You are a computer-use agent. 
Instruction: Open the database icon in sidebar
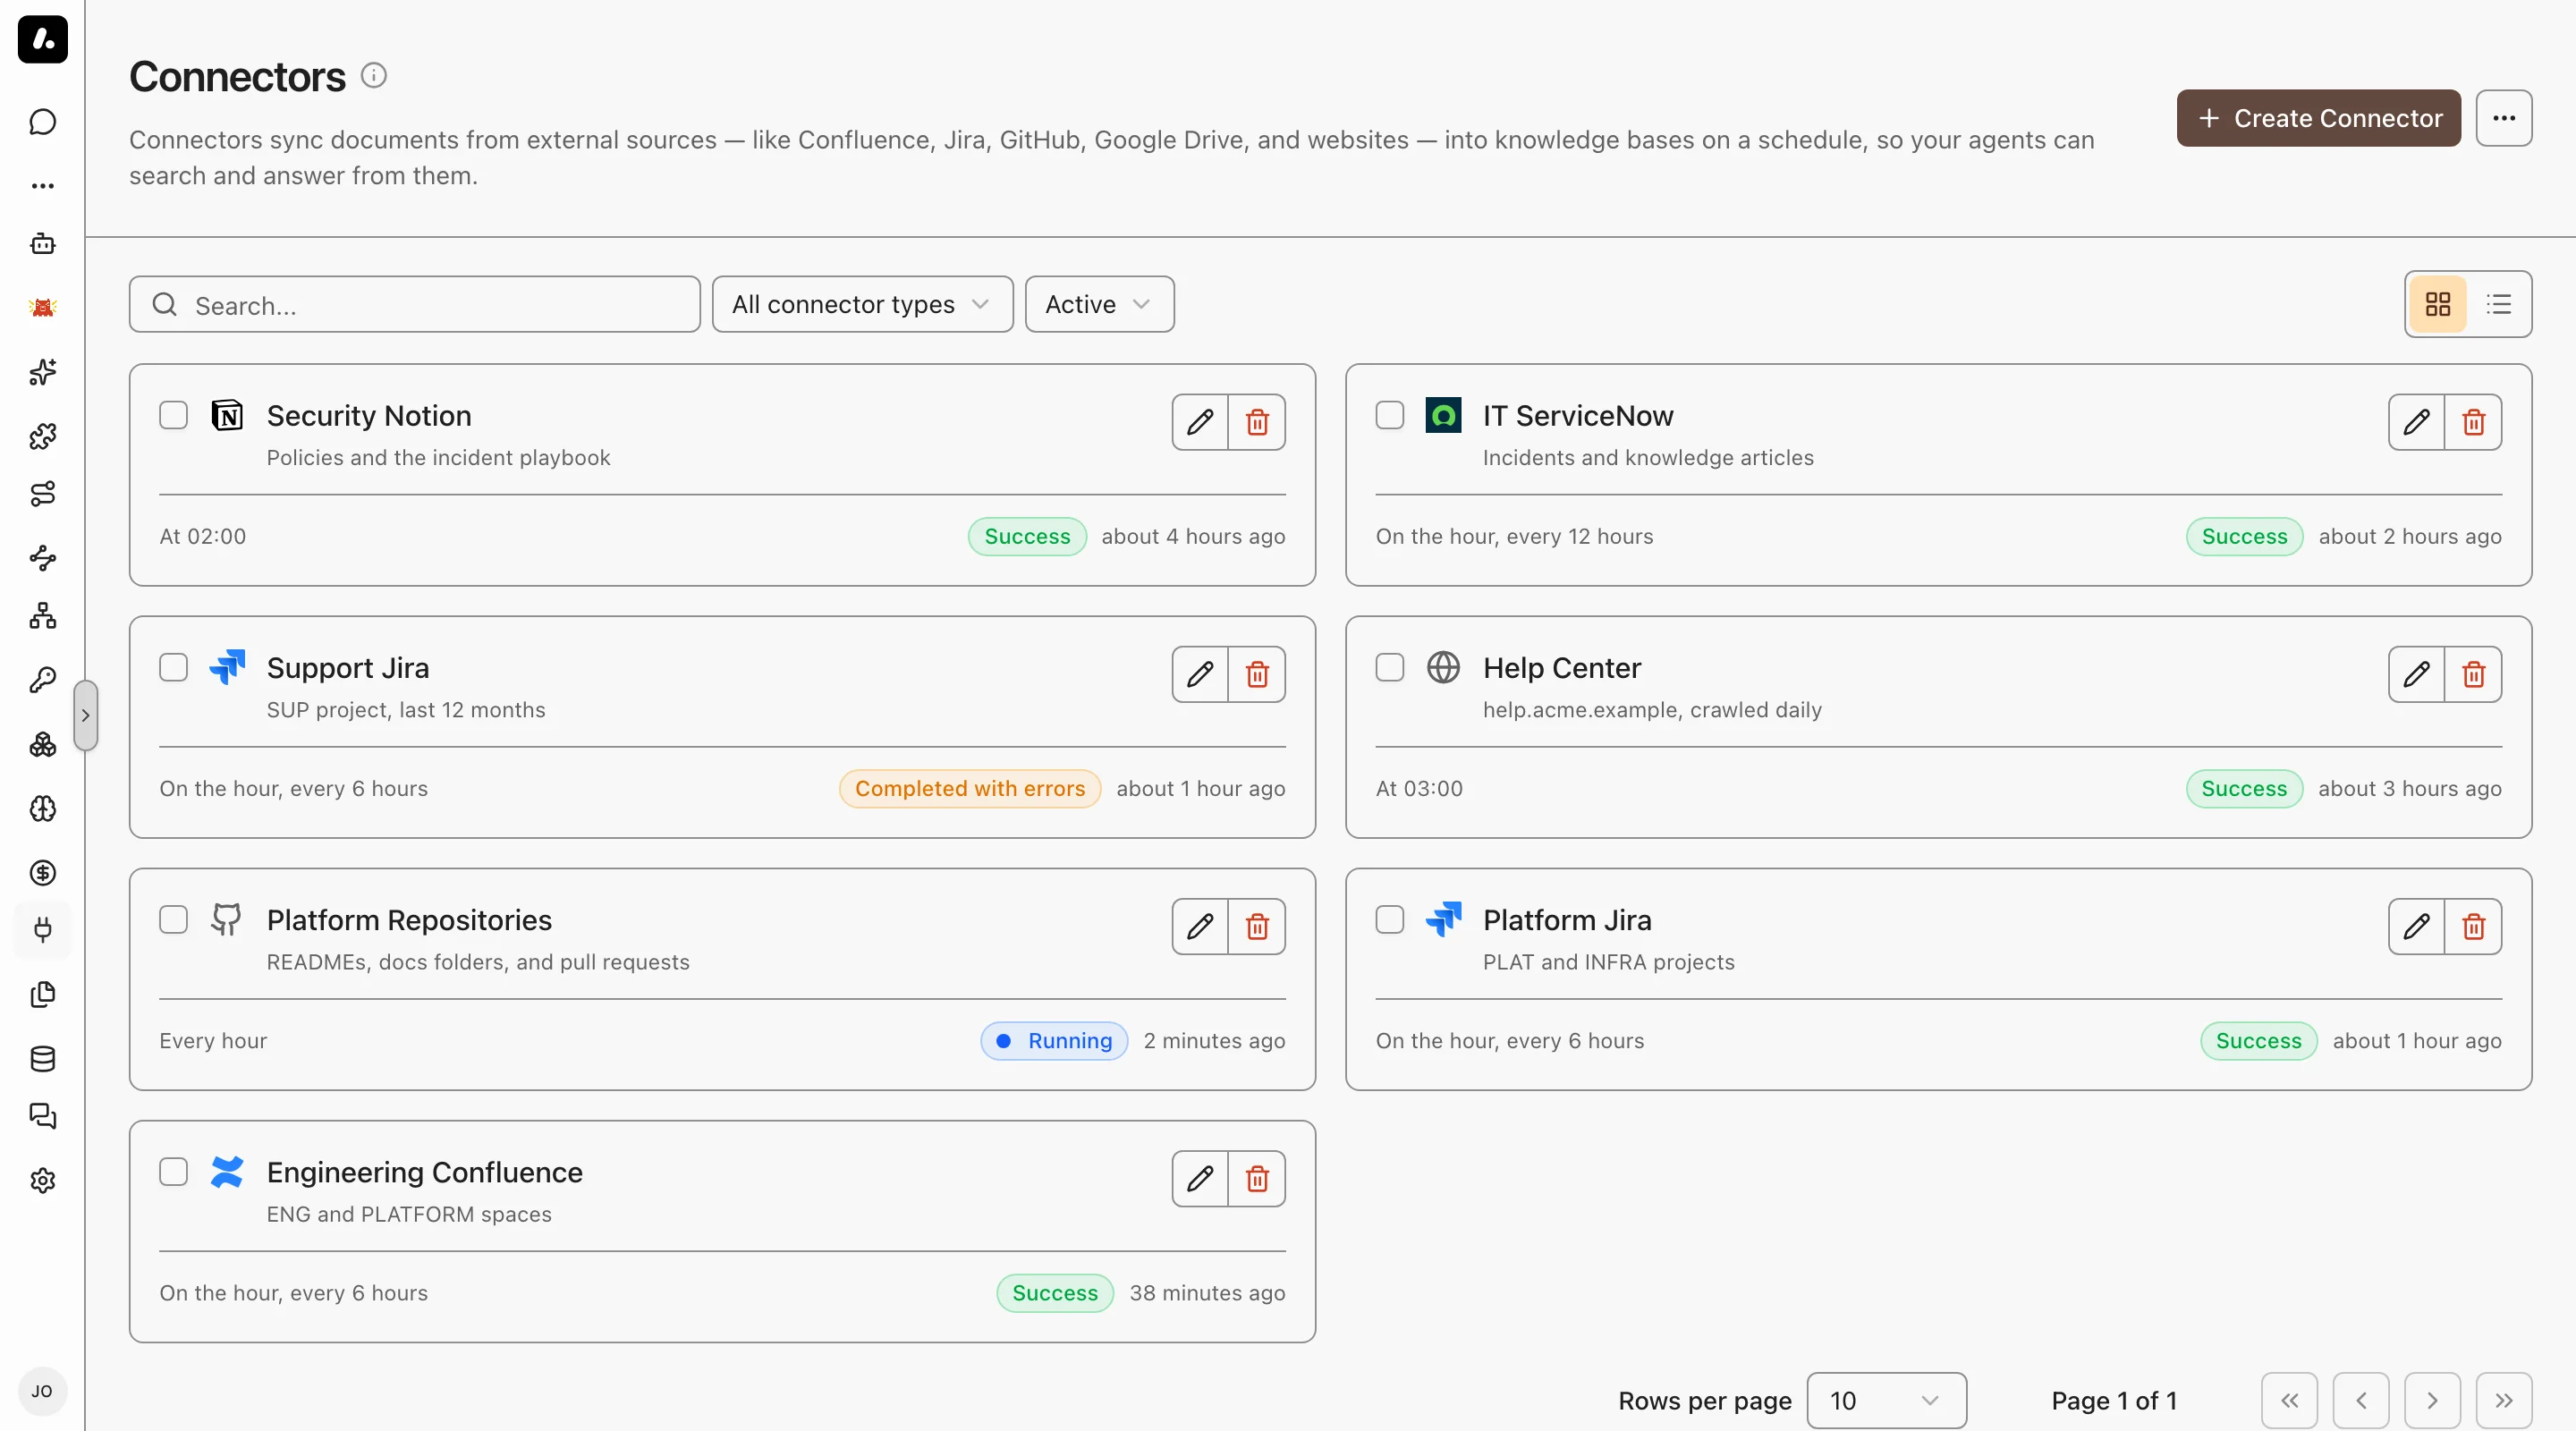[42, 1058]
